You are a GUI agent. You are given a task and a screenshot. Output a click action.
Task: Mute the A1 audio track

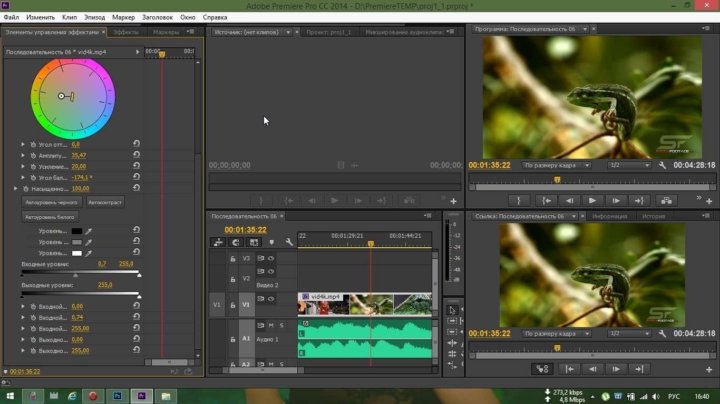[270, 325]
